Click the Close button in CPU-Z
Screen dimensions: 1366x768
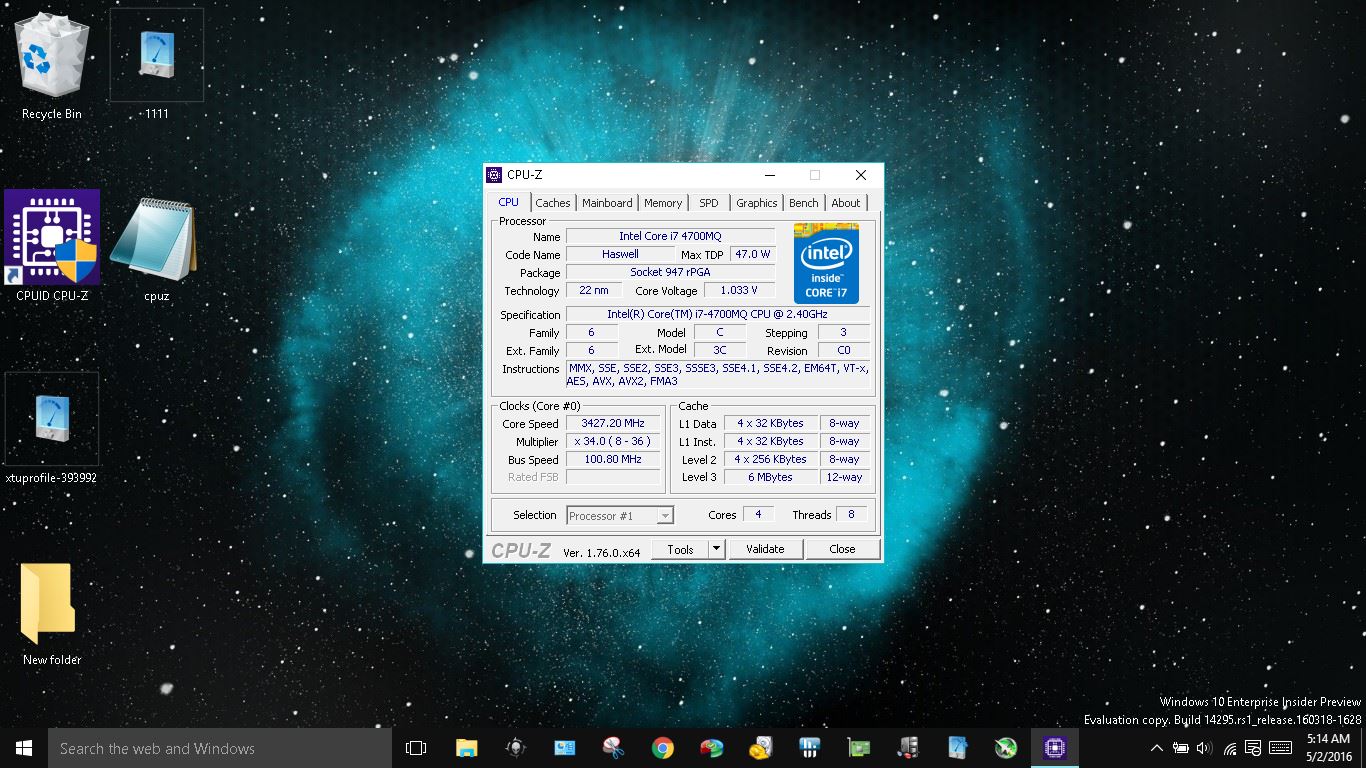842,549
